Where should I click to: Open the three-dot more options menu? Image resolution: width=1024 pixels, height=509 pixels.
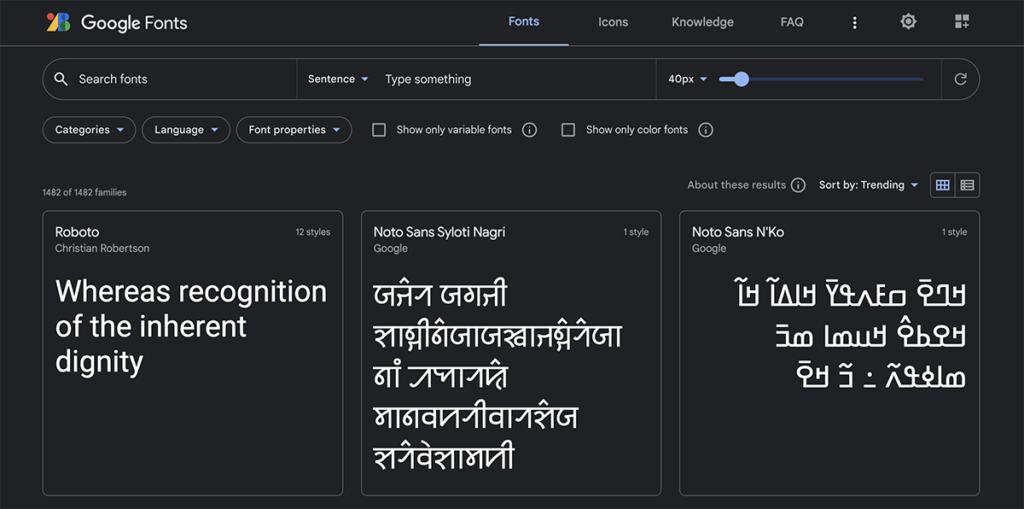(854, 23)
